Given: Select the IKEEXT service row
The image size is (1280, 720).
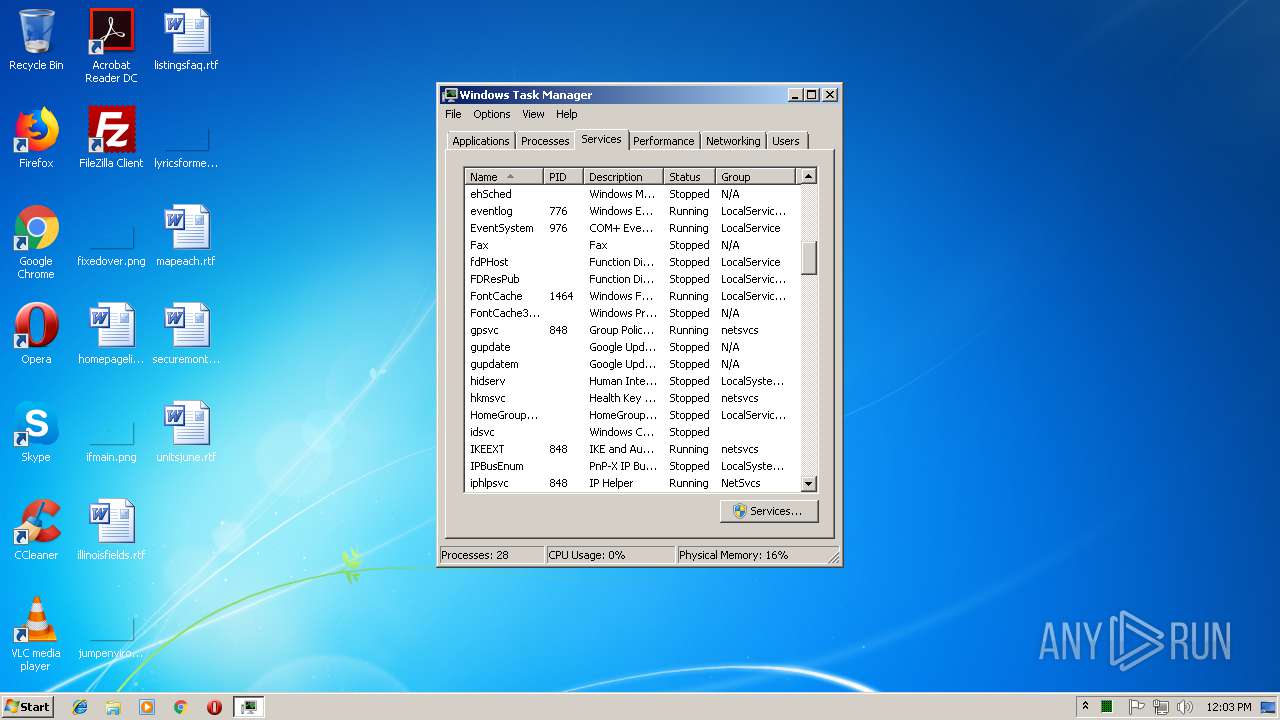Looking at the screenshot, I should point(632,449).
